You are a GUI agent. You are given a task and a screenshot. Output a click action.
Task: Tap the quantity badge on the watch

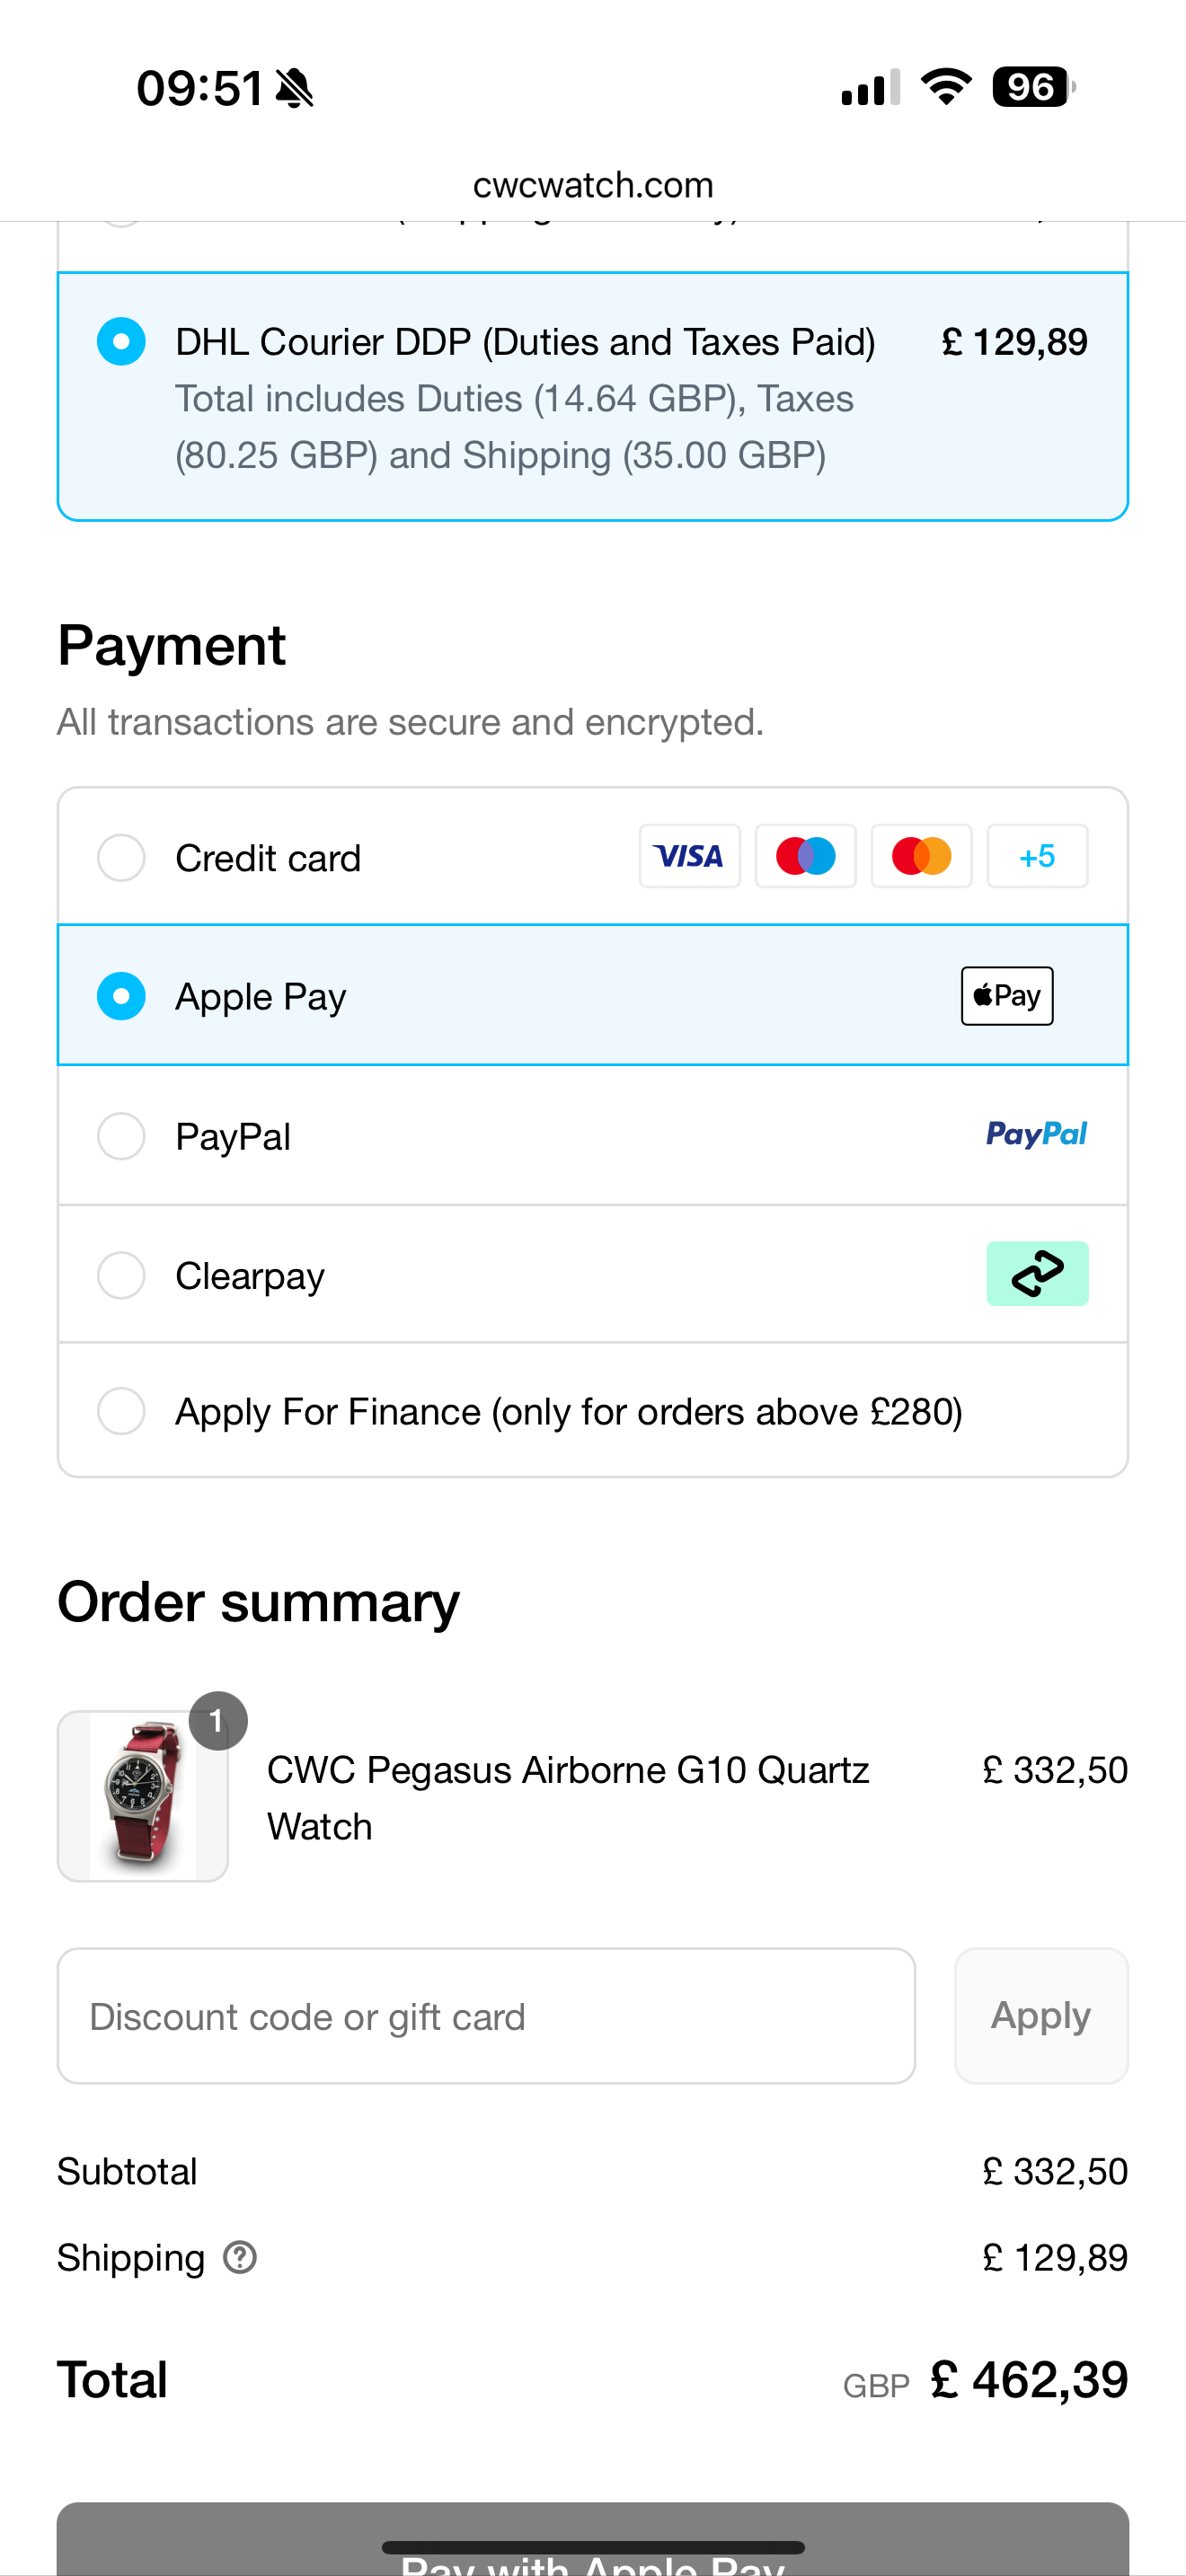(217, 1721)
